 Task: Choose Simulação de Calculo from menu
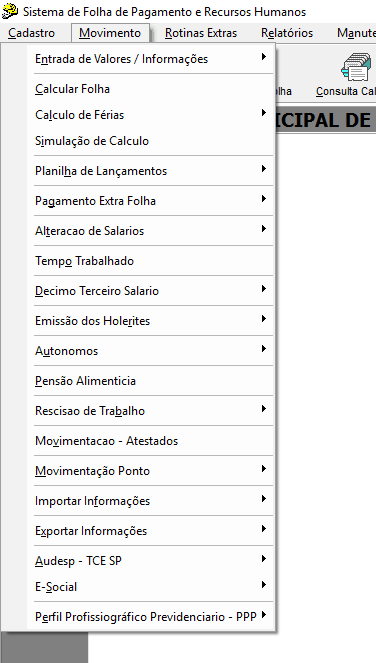point(151,141)
